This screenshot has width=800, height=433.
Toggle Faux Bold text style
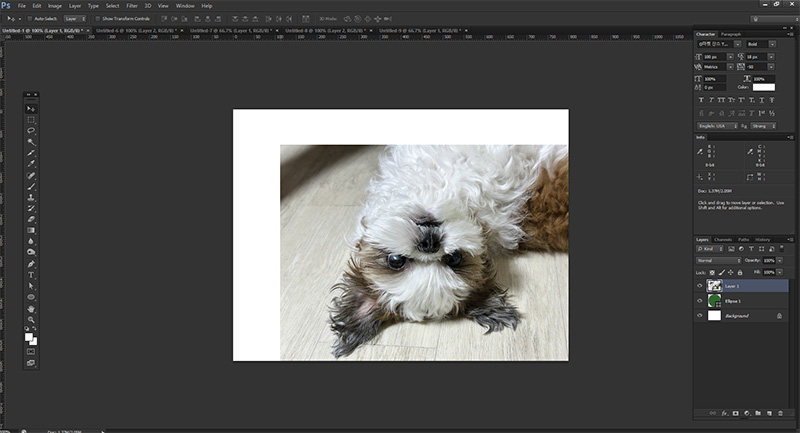(701, 100)
